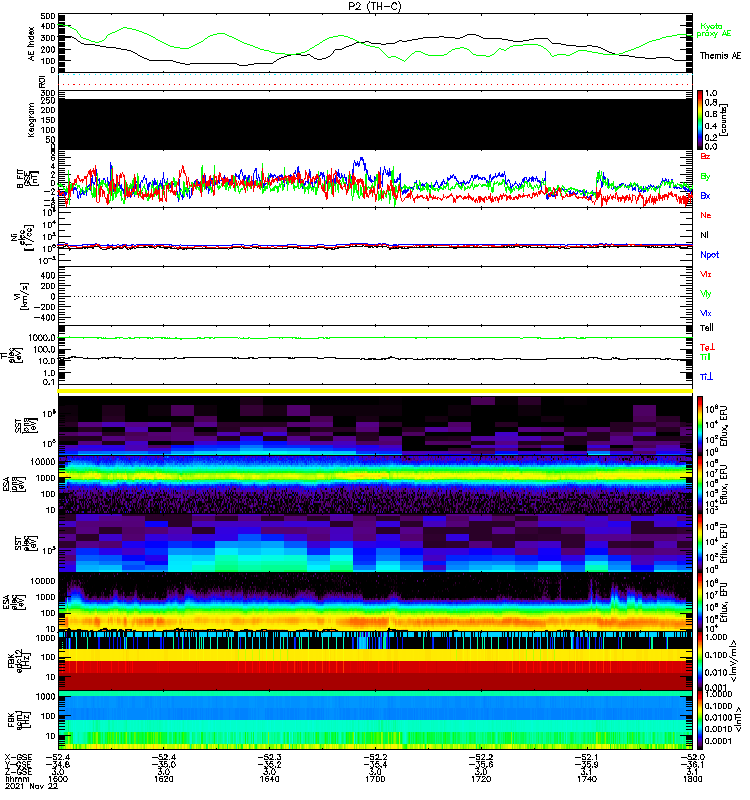The height and width of the screenshot is (800, 750).
Task: Click the 1620 time tick label
Action: [x=164, y=779]
